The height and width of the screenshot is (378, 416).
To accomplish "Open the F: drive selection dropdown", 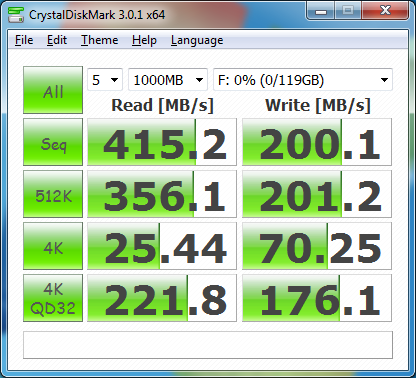I will [303, 80].
